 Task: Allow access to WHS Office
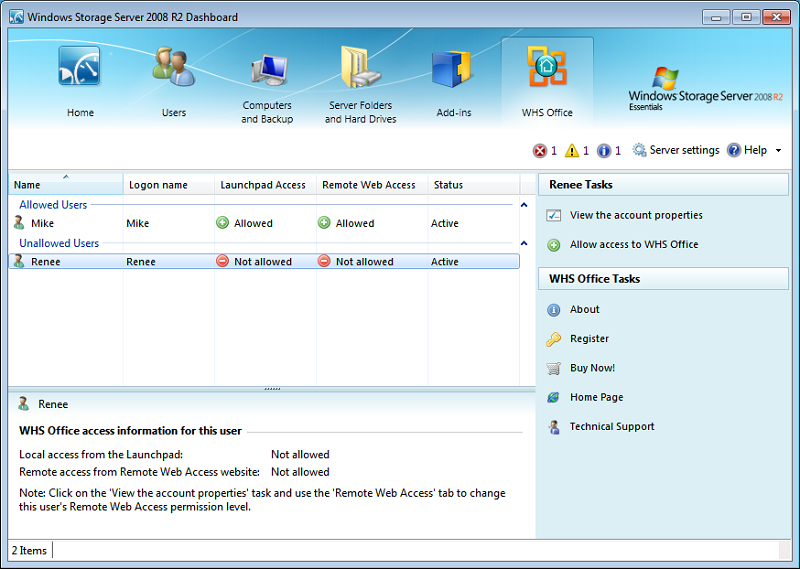(x=634, y=244)
